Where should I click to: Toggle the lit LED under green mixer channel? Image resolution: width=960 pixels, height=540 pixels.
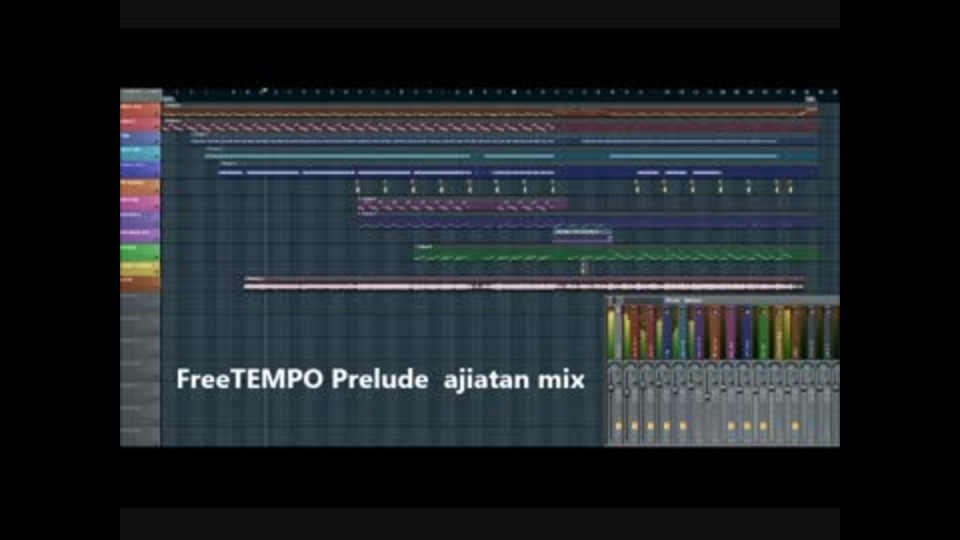tap(763, 426)
